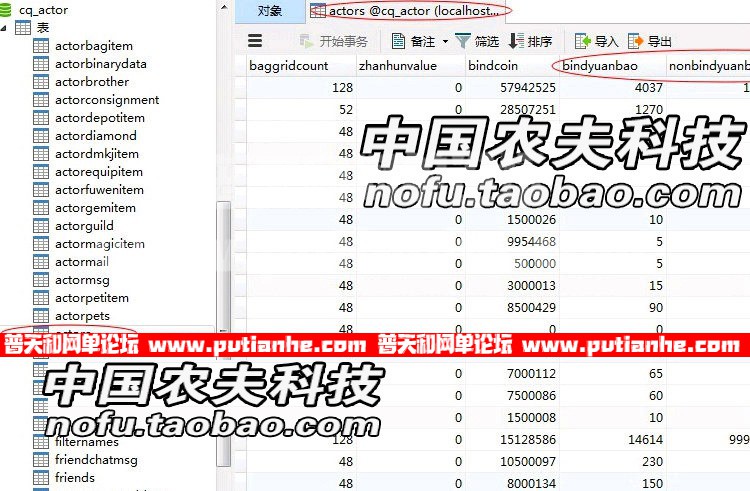Select the filternames table name

pos(87,442)
